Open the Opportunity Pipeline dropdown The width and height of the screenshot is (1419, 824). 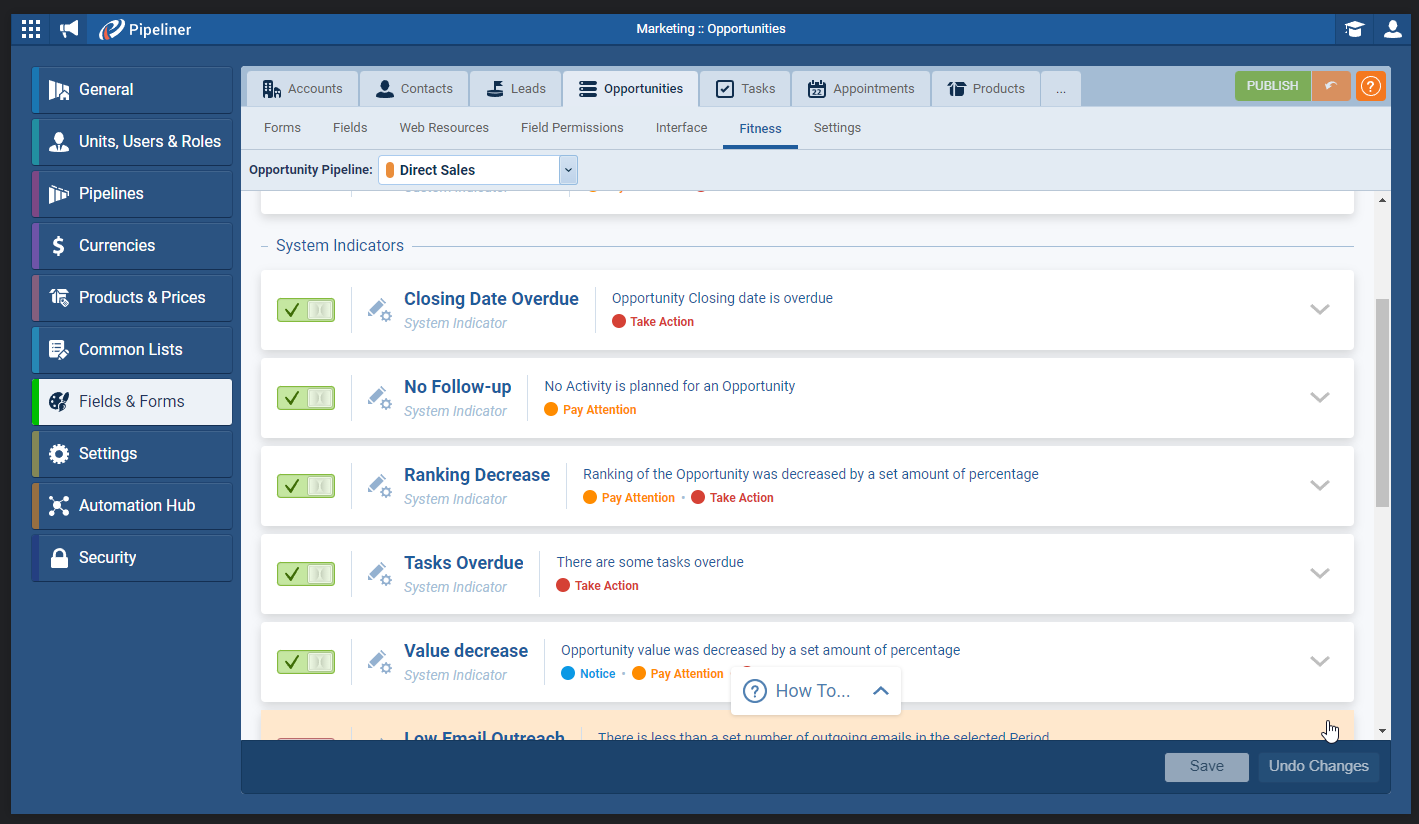click(x=568, y=170)
